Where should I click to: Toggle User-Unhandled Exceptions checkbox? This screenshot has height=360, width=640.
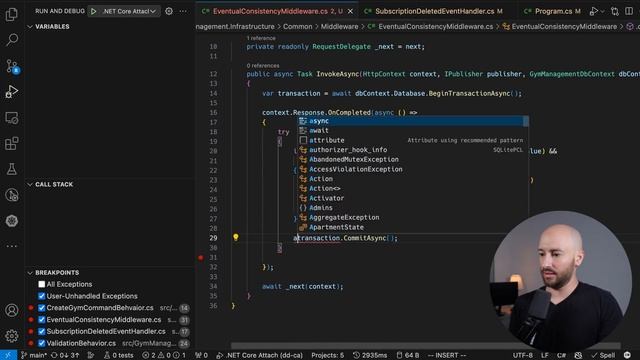[x=42, y=296]
